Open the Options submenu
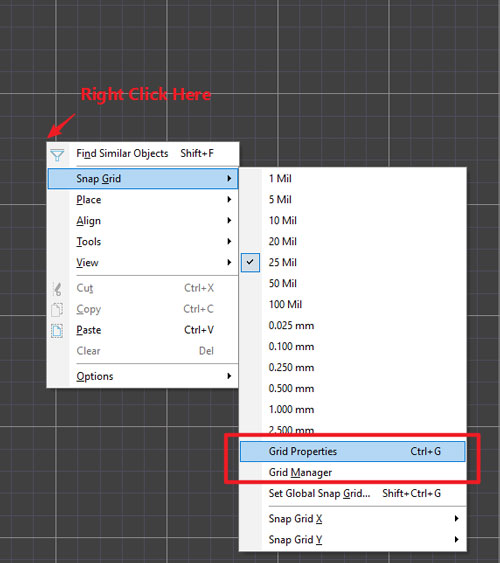 pyautogui.click(x=143, y=376)
